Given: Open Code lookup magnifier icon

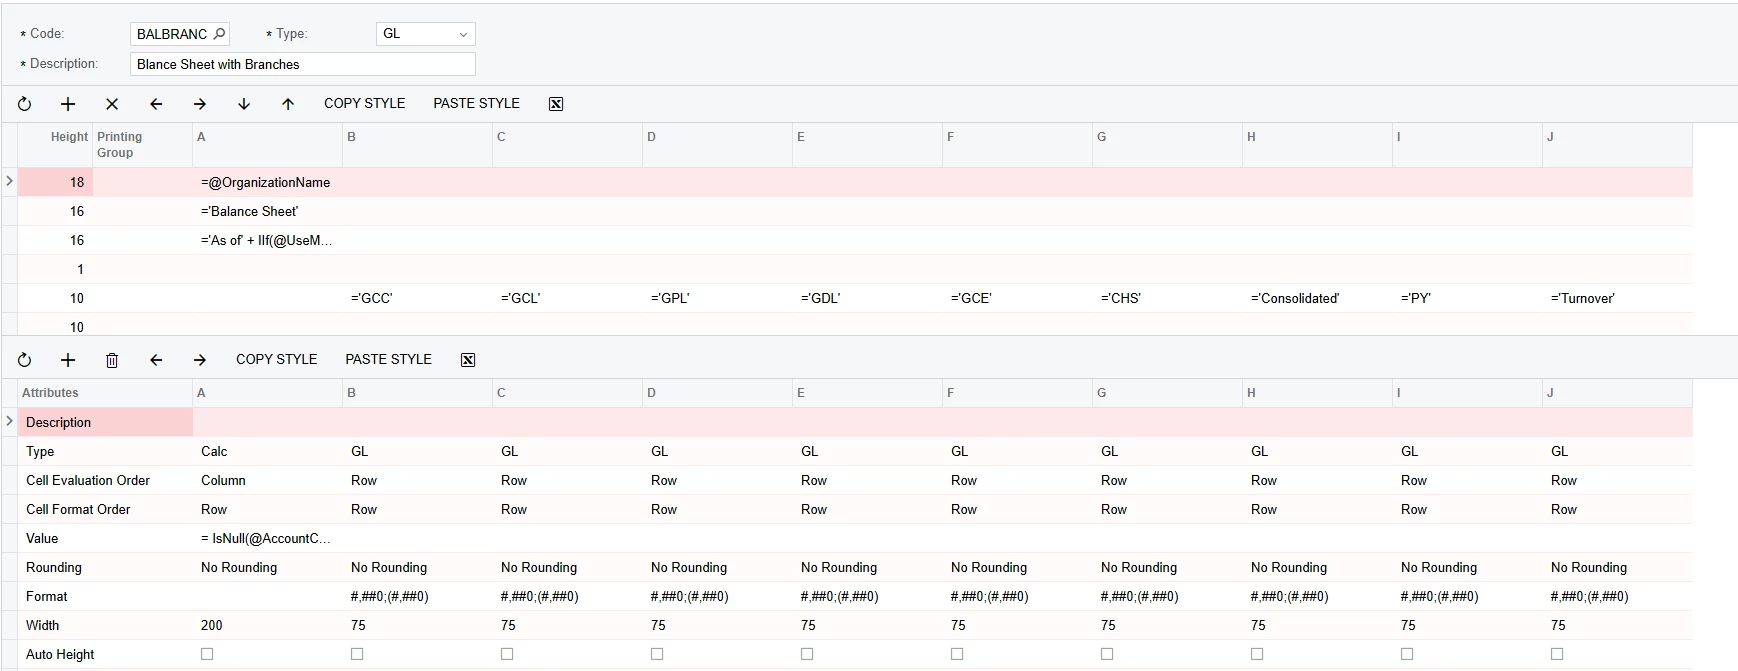Looking at the screenshot, I should point(220,34).
